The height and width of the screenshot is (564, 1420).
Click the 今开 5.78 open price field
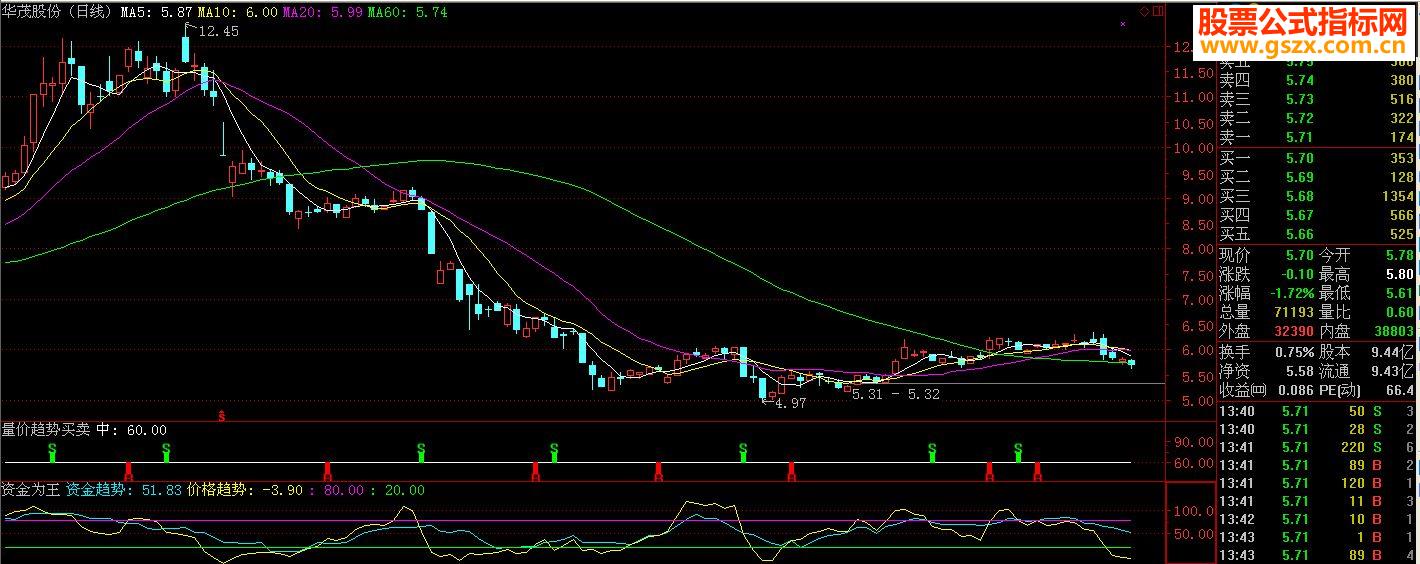point(1367,256)
